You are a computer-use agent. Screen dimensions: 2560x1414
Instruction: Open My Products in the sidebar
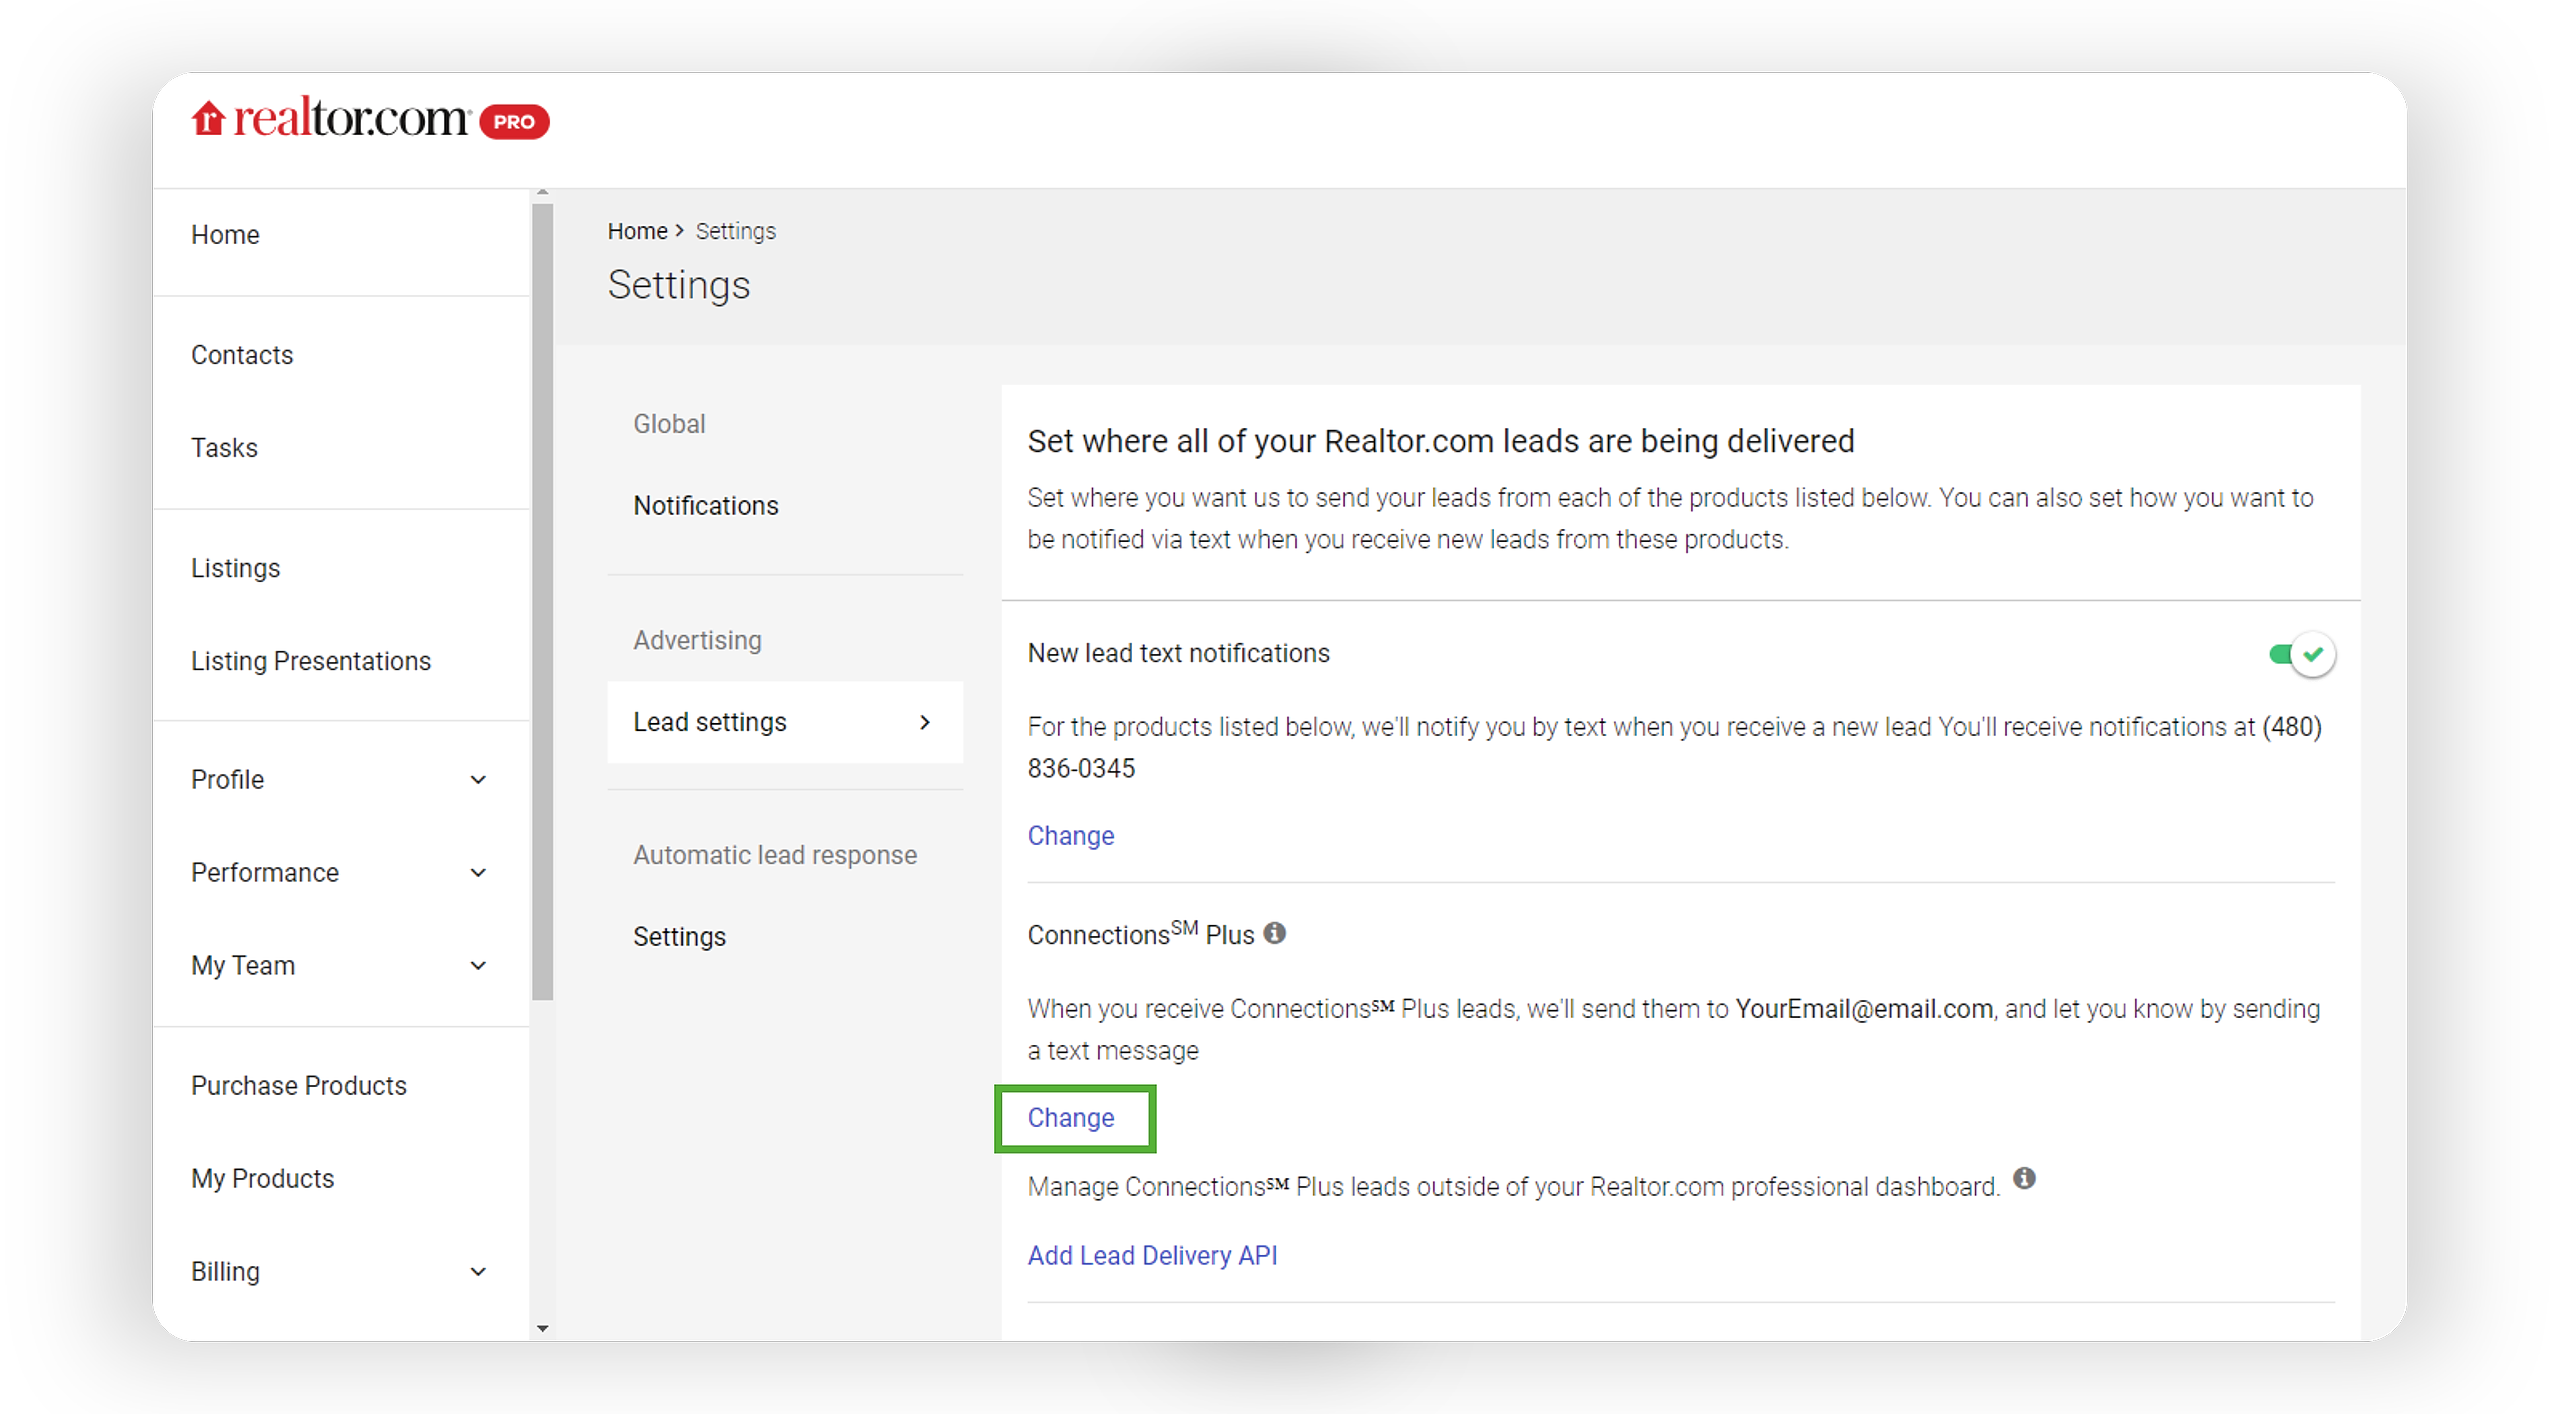pos(262,1179)
